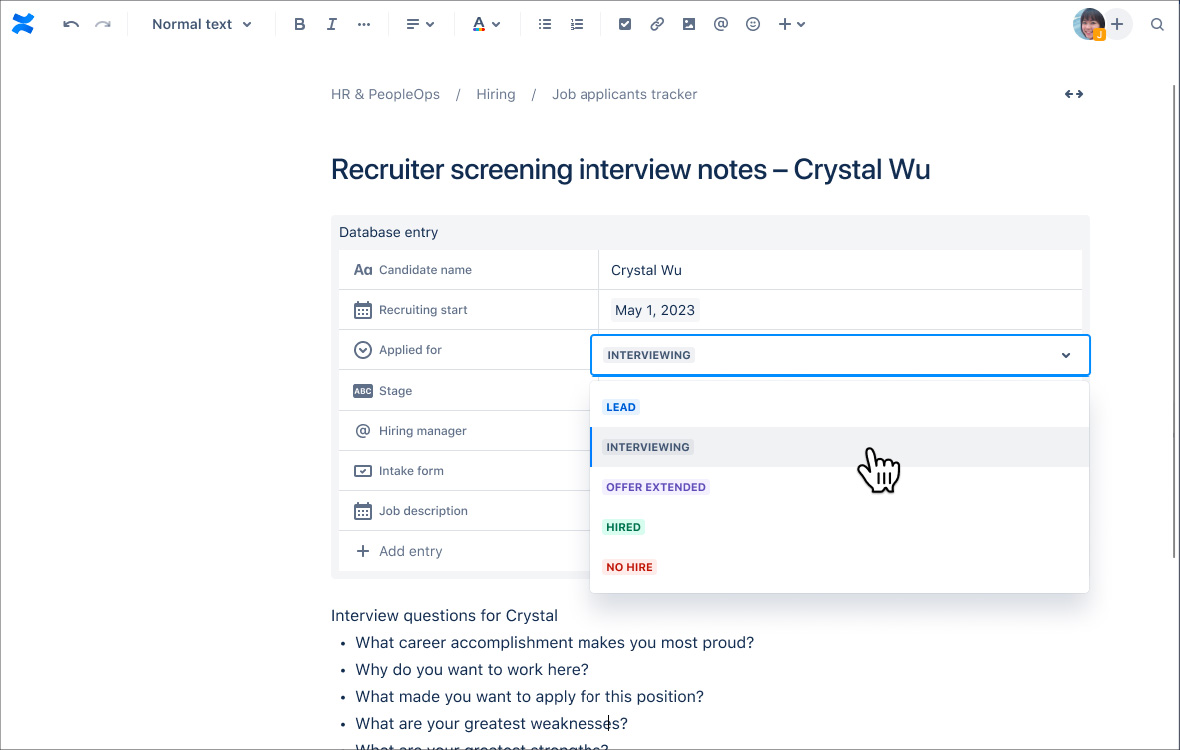Expand the text alignment dropdown

tap(420, 24)
